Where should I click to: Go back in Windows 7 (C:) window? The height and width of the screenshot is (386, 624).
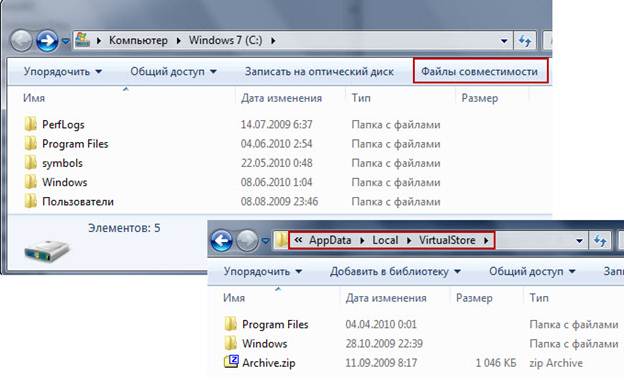pos(21,41)
